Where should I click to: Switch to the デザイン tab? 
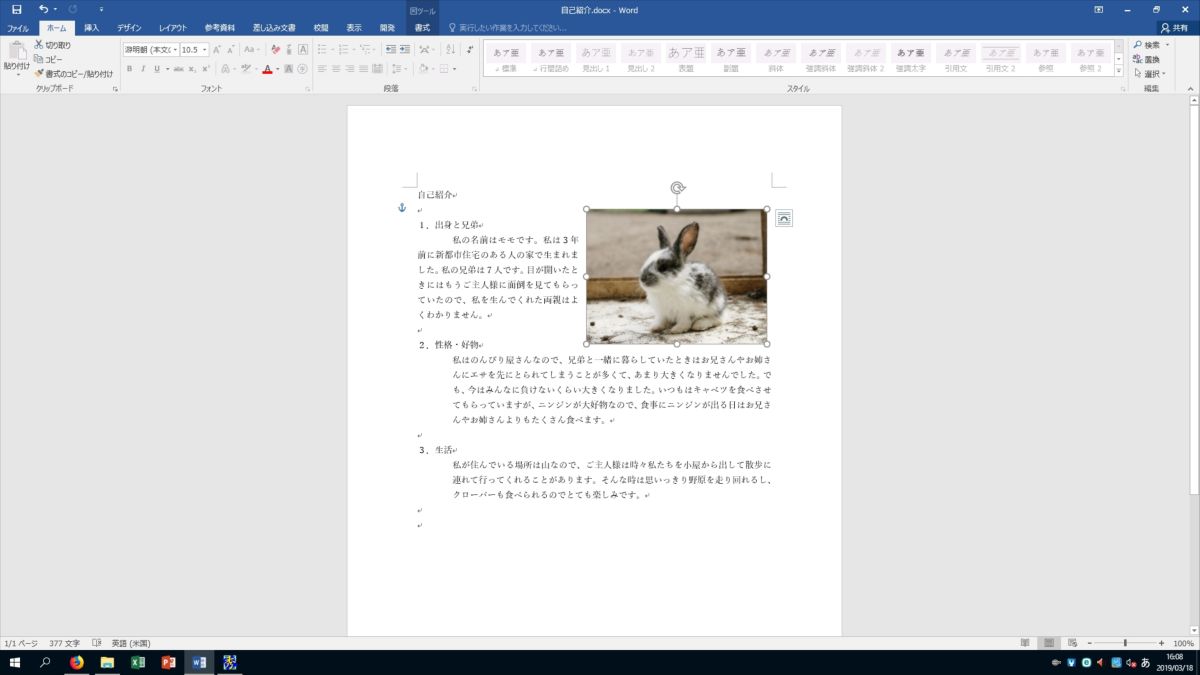point(129,28)
